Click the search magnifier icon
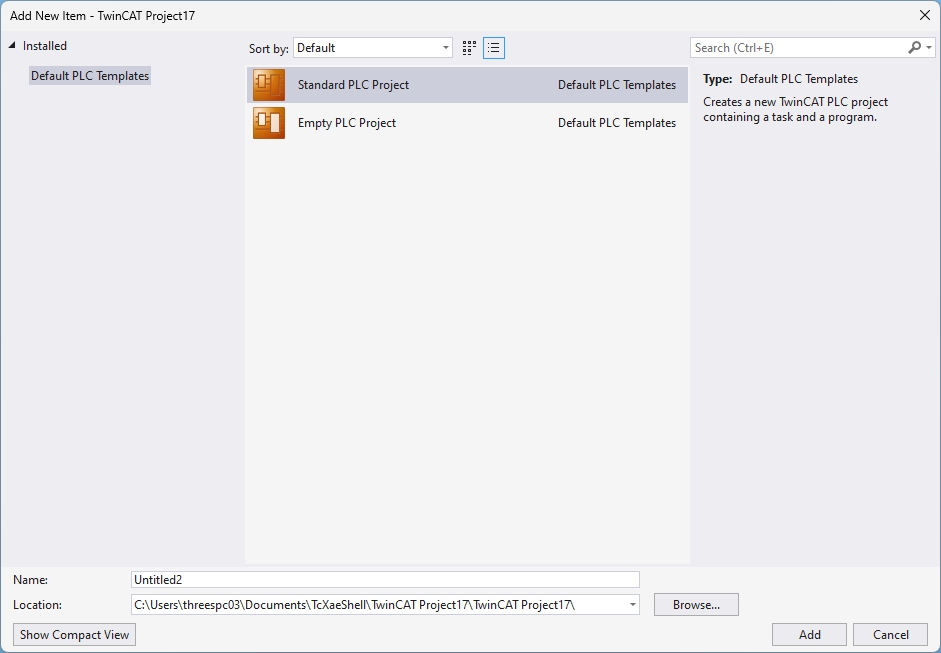The width and height of the screenshot is (941, 653). [x=914, y=47]
